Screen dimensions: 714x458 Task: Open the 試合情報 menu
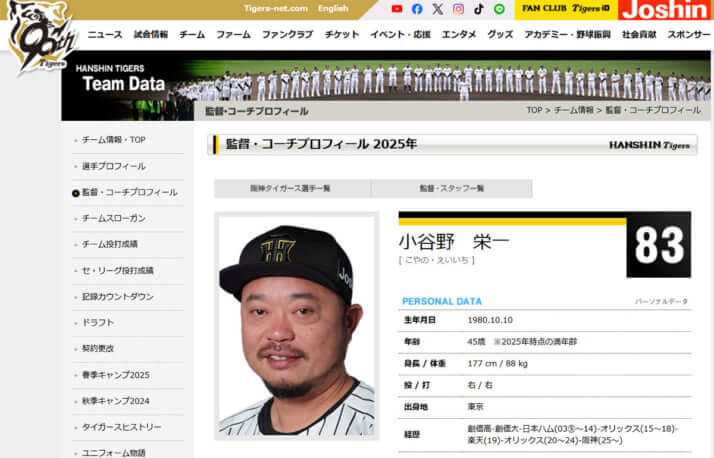point(151,35)
